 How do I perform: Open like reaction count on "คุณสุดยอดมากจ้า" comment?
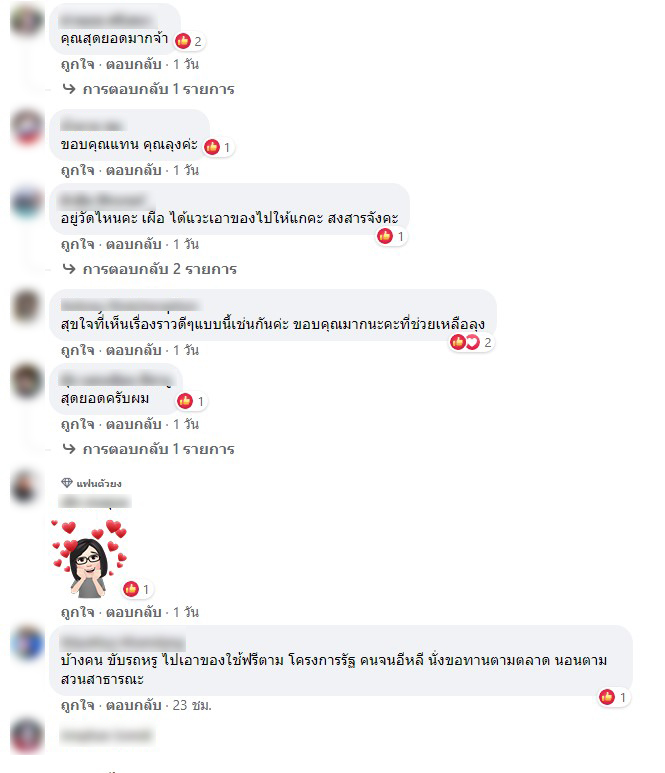tap(189, 41)
